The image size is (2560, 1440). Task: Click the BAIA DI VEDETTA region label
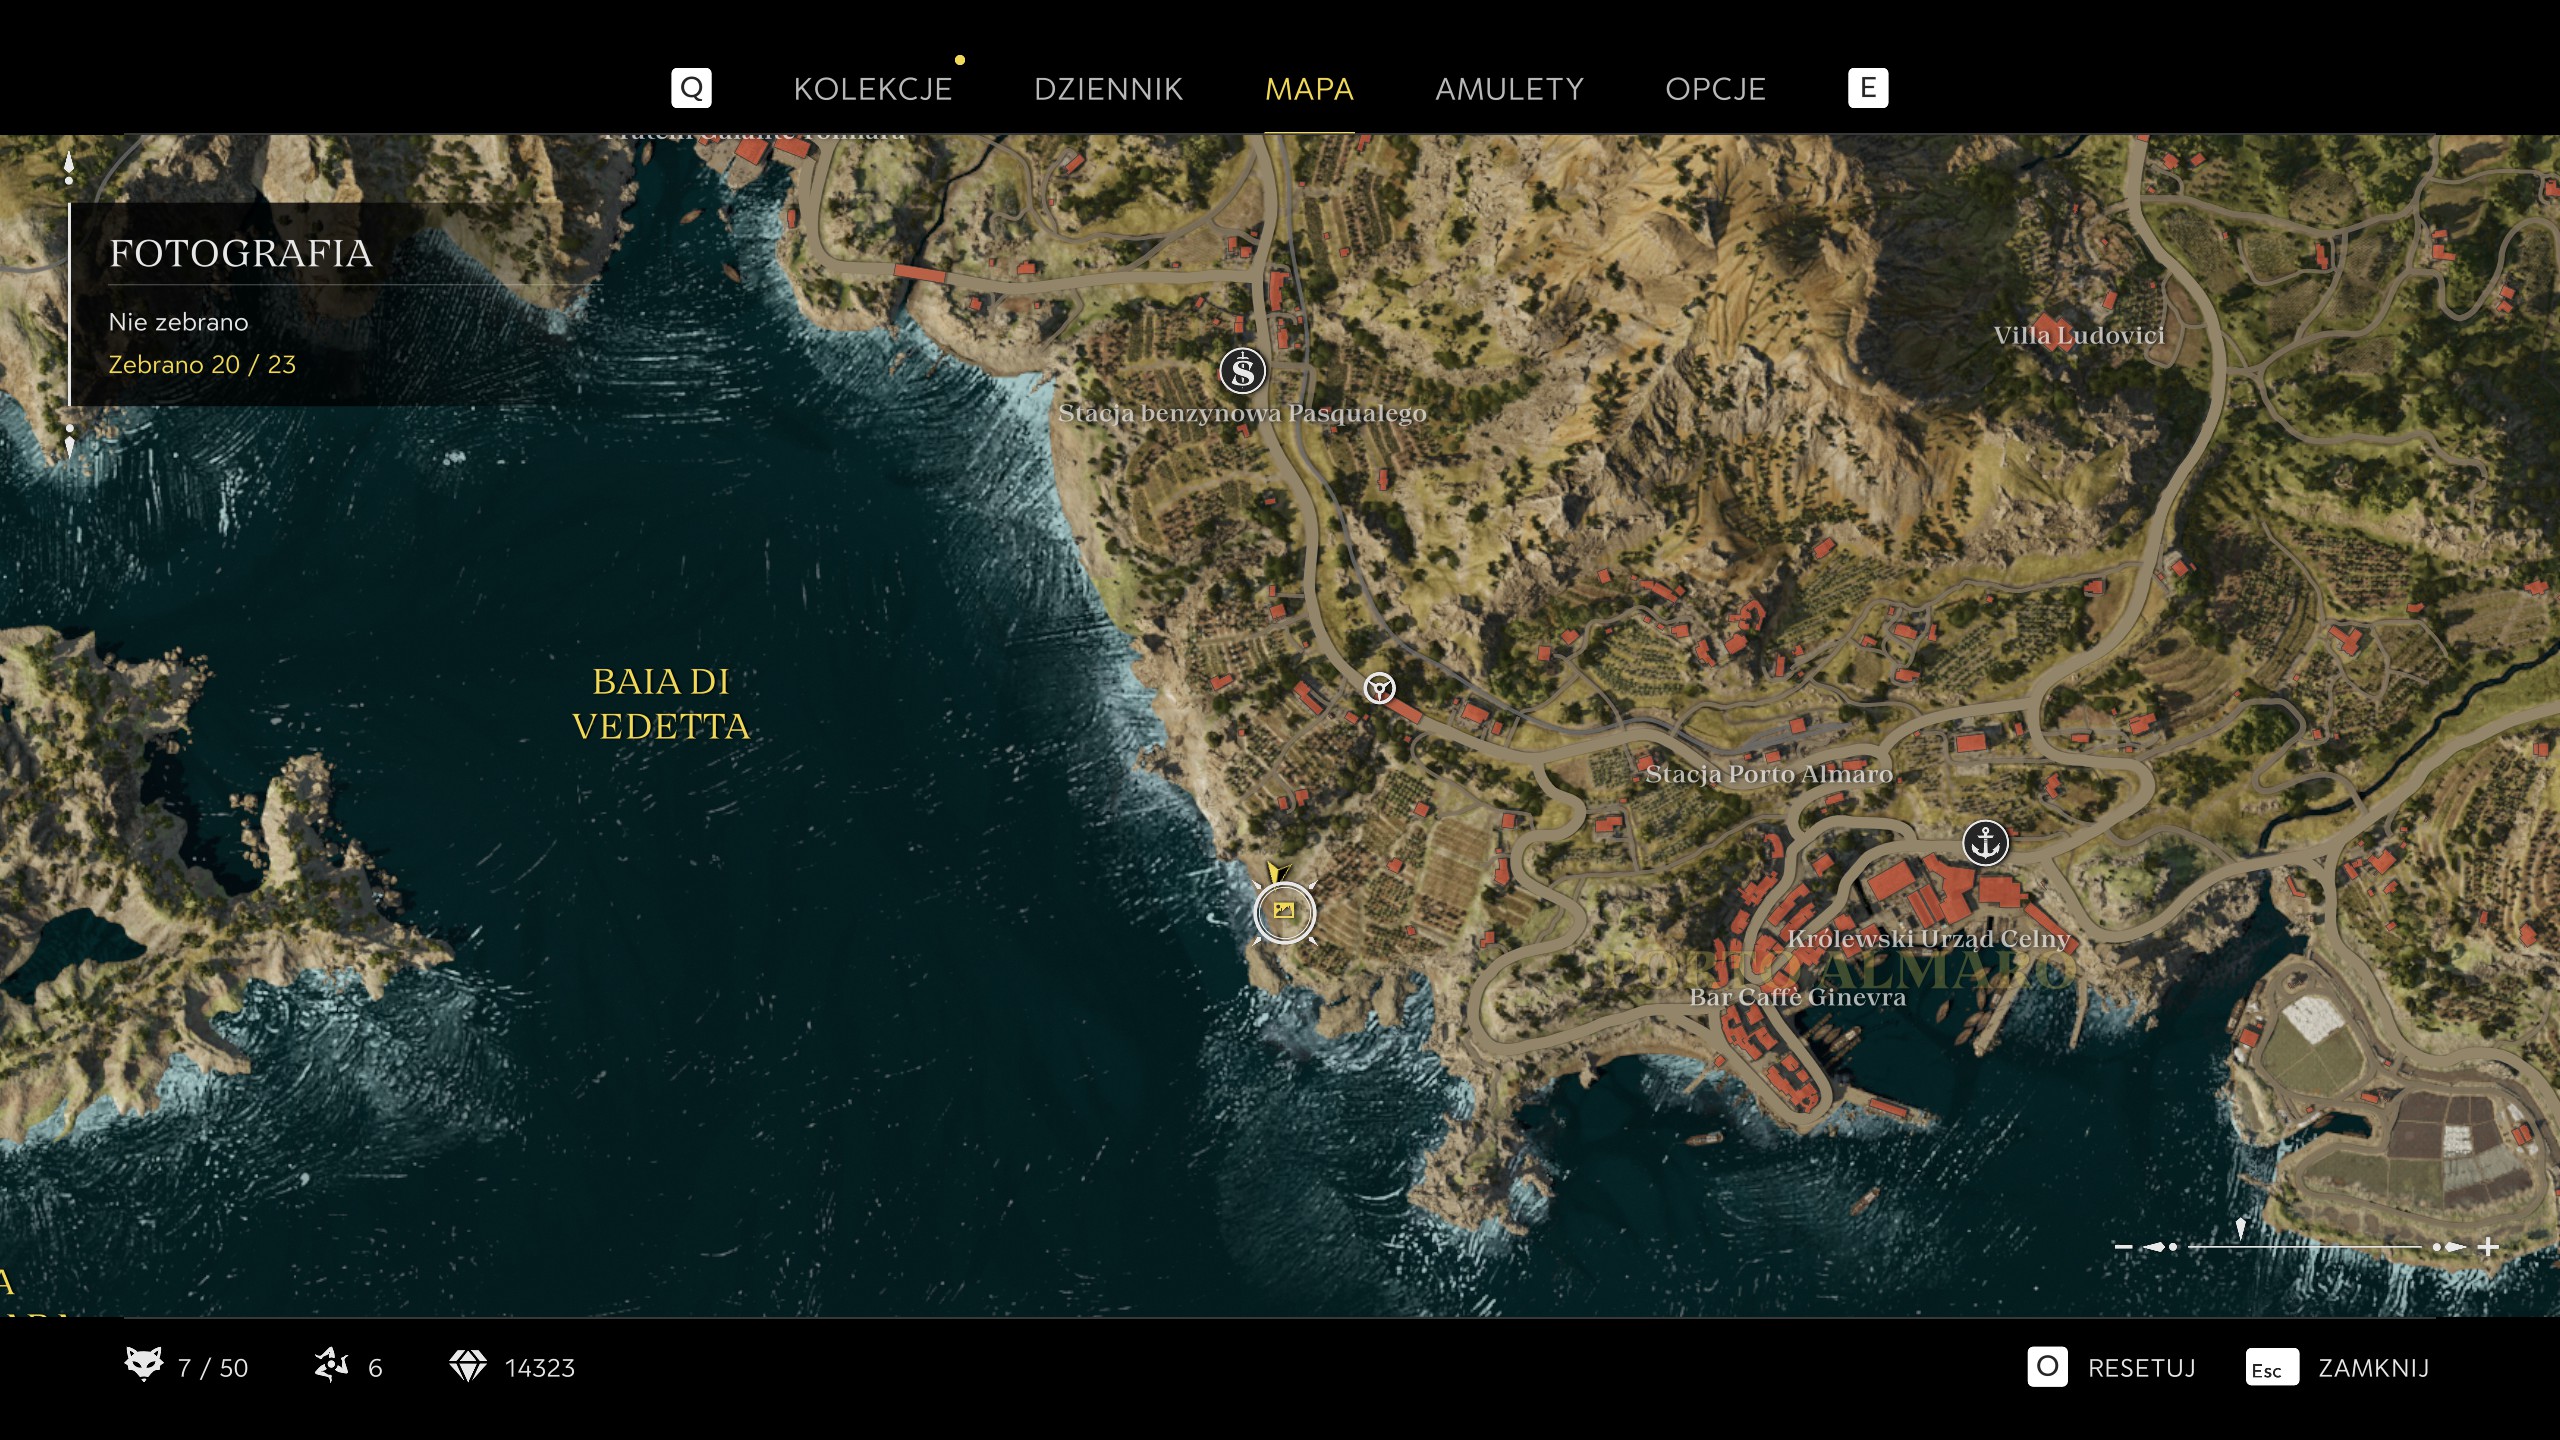point(661,704)
